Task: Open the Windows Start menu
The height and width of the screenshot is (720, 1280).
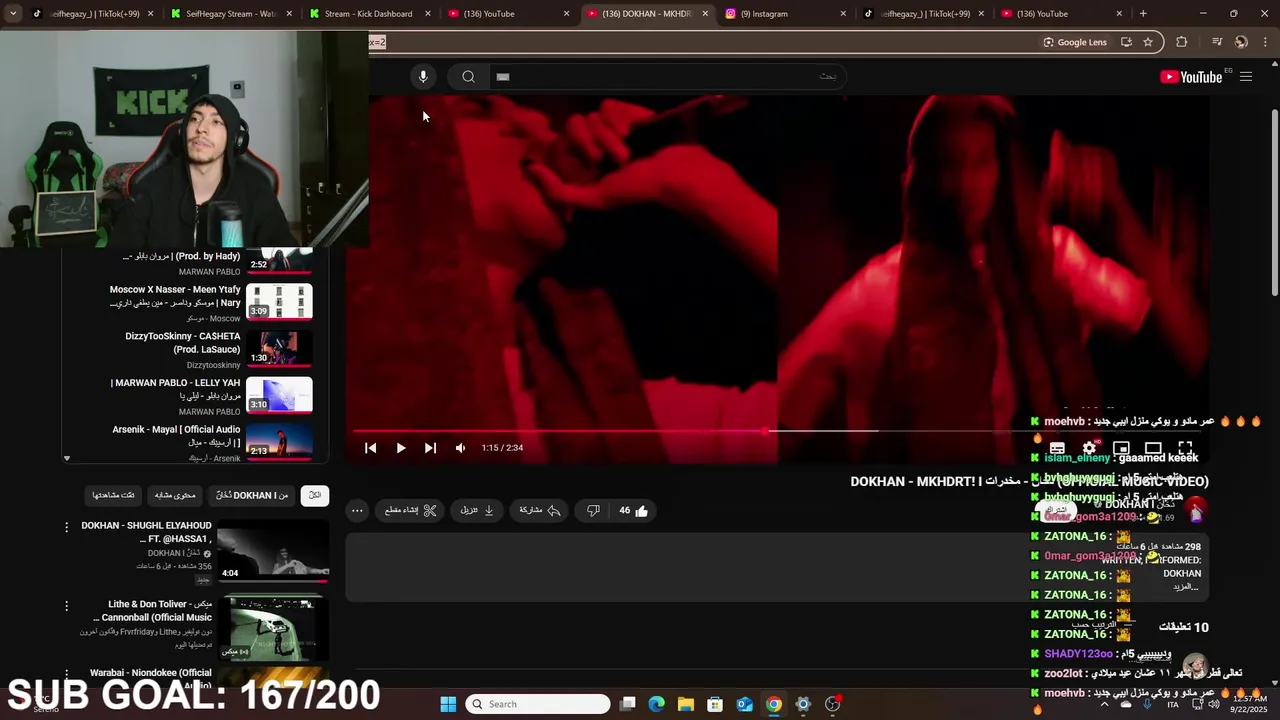Action: (x=448, y=704)
